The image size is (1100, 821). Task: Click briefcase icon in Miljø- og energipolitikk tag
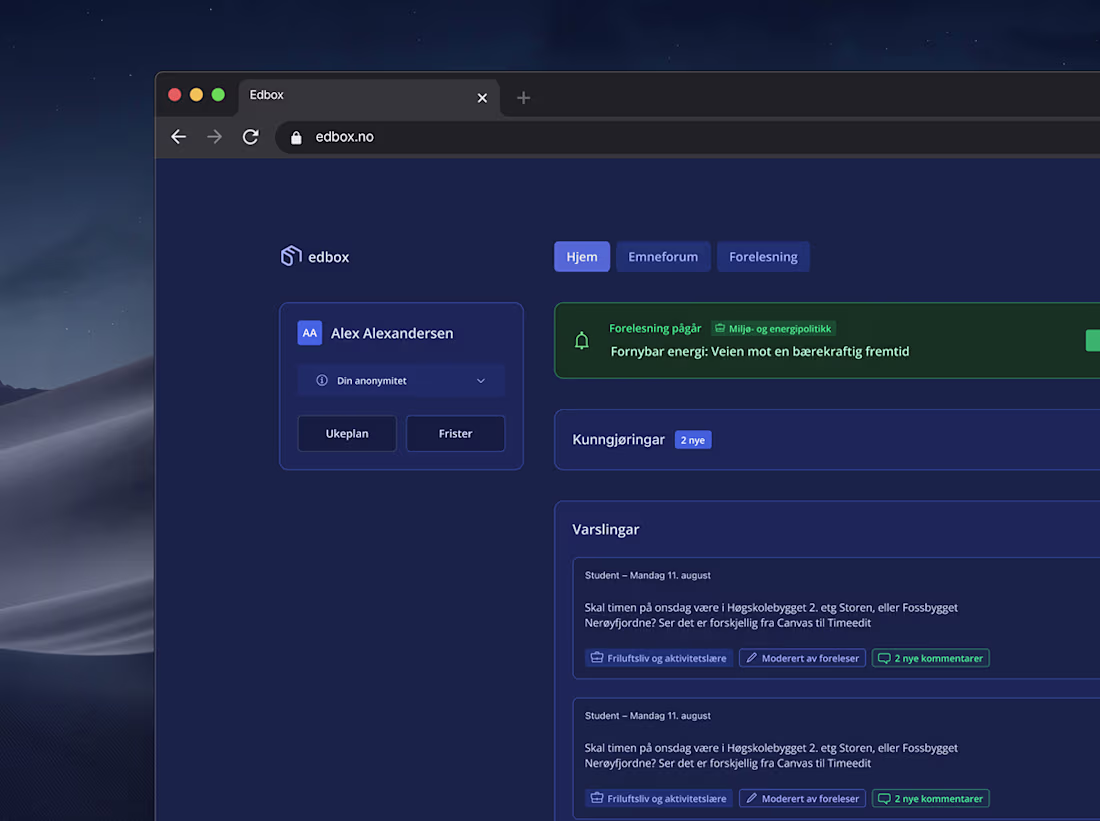720,328
